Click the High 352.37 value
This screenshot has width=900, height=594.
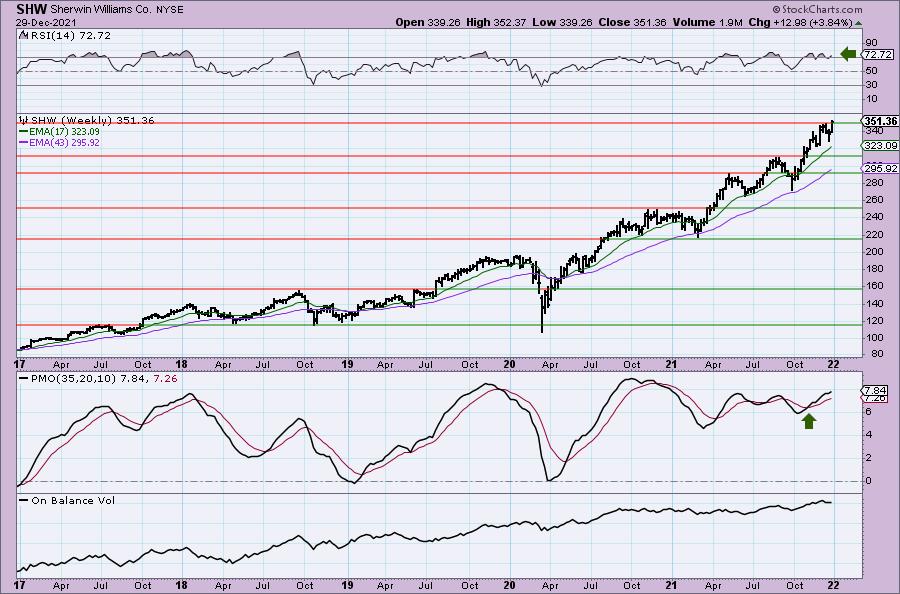click(x=494, y=22)
